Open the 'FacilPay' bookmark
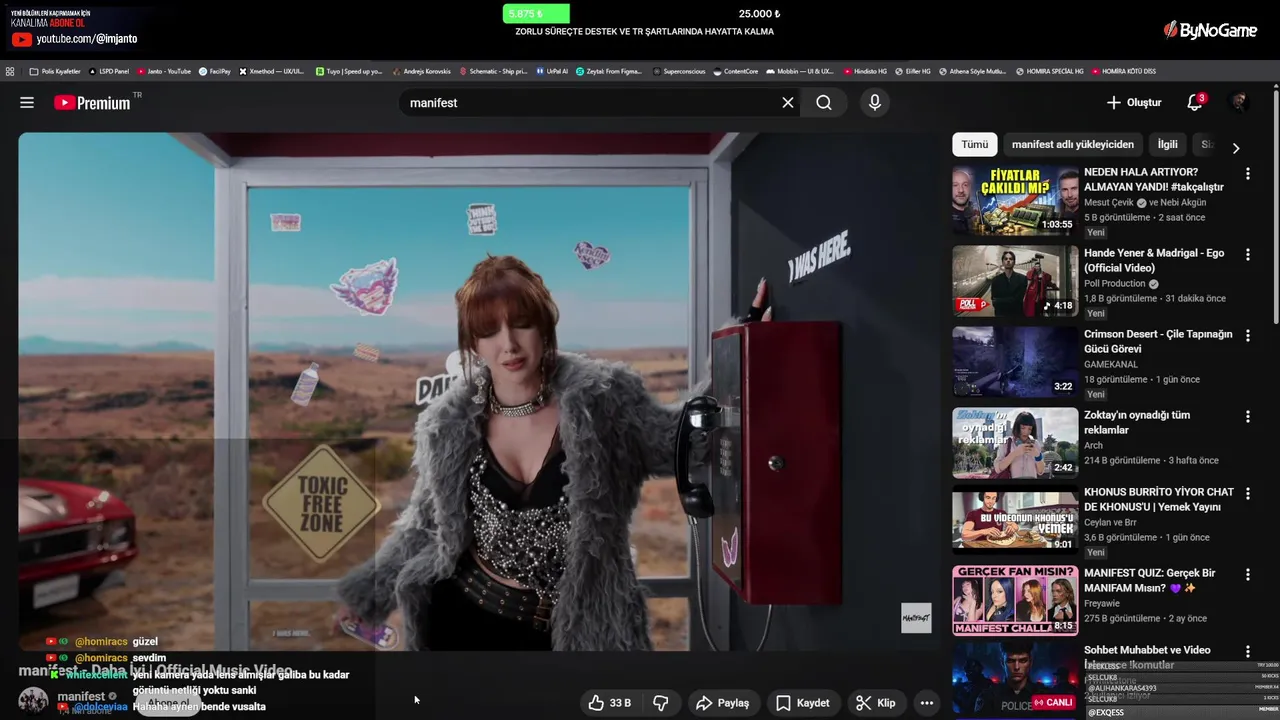The image size is (1280, 720). click(215, 72)
